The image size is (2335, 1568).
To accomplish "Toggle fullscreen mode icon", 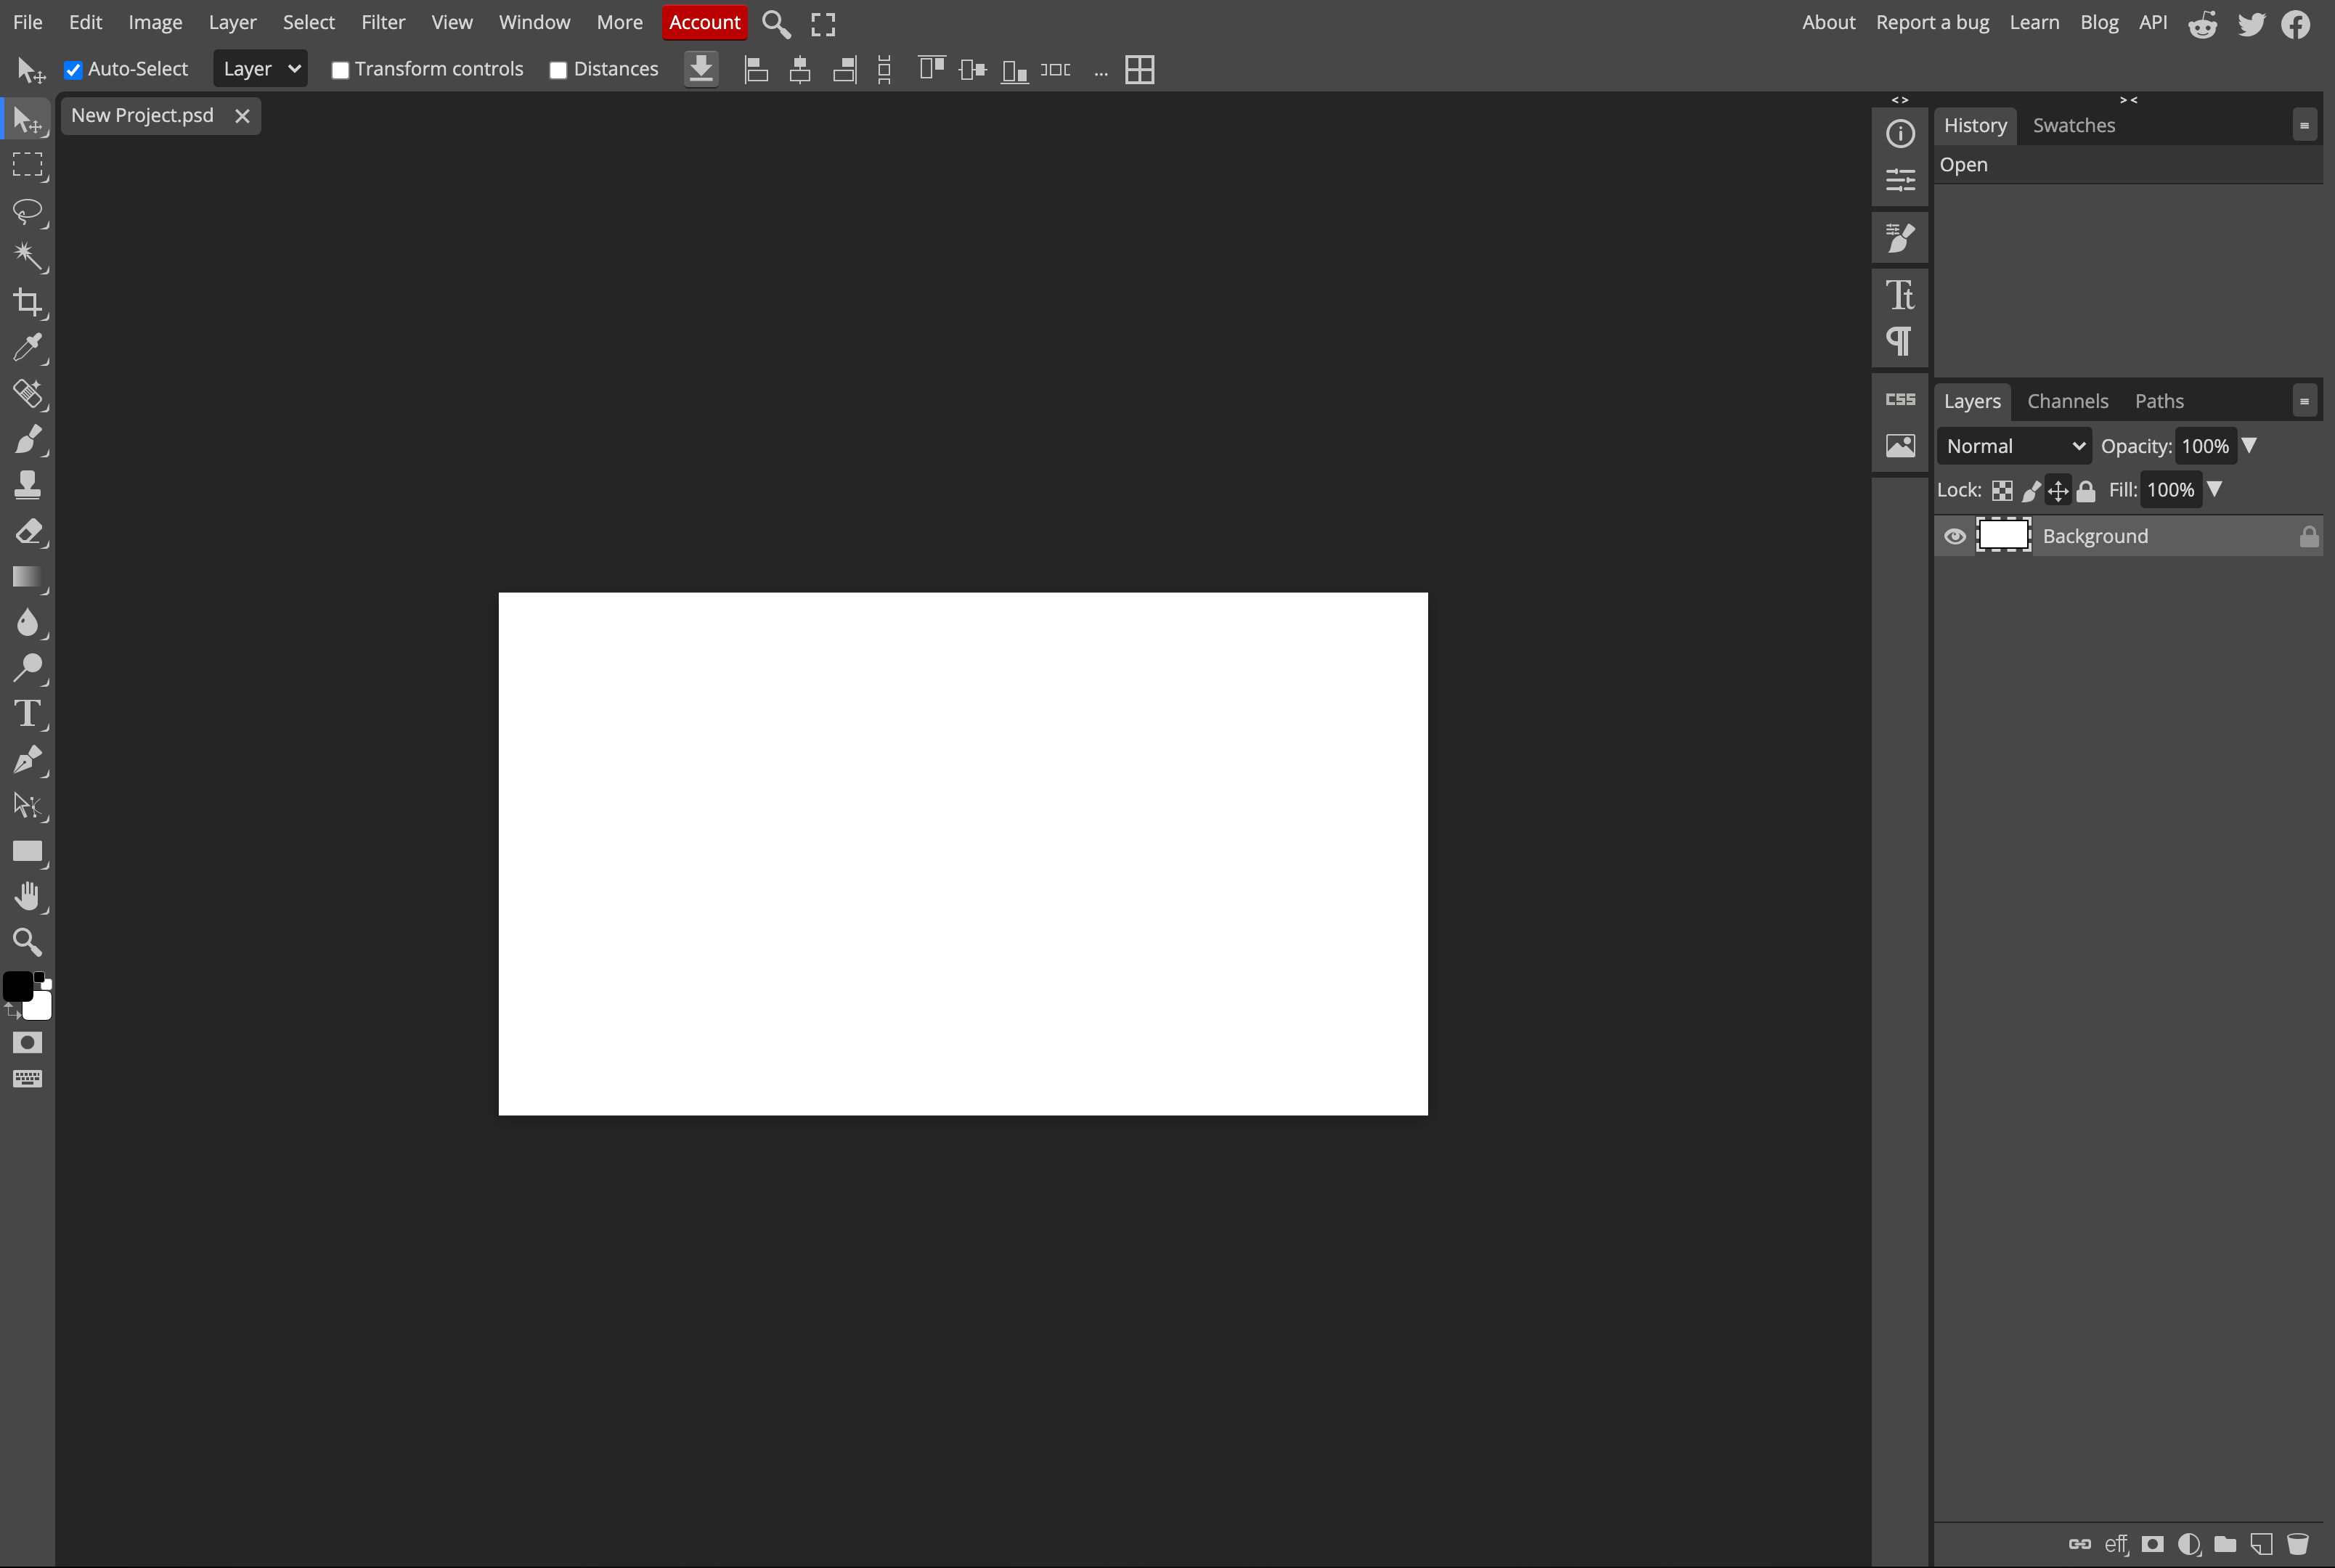I will [x=823, y=24].
